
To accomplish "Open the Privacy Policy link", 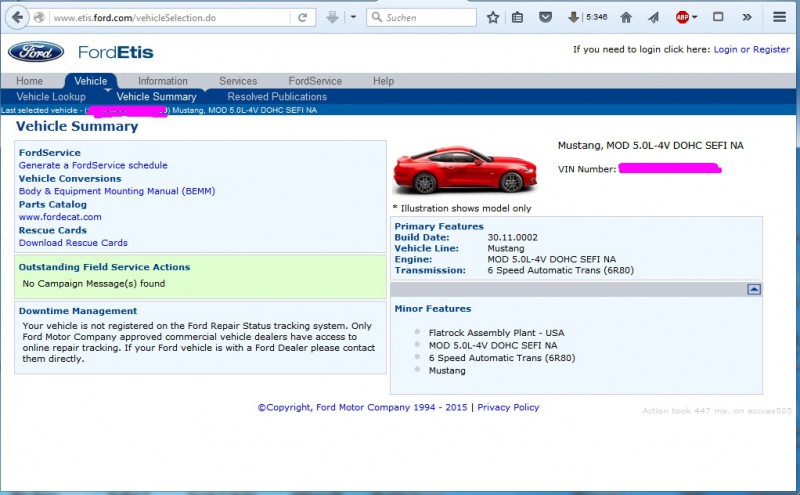I will tap(508, 407).
